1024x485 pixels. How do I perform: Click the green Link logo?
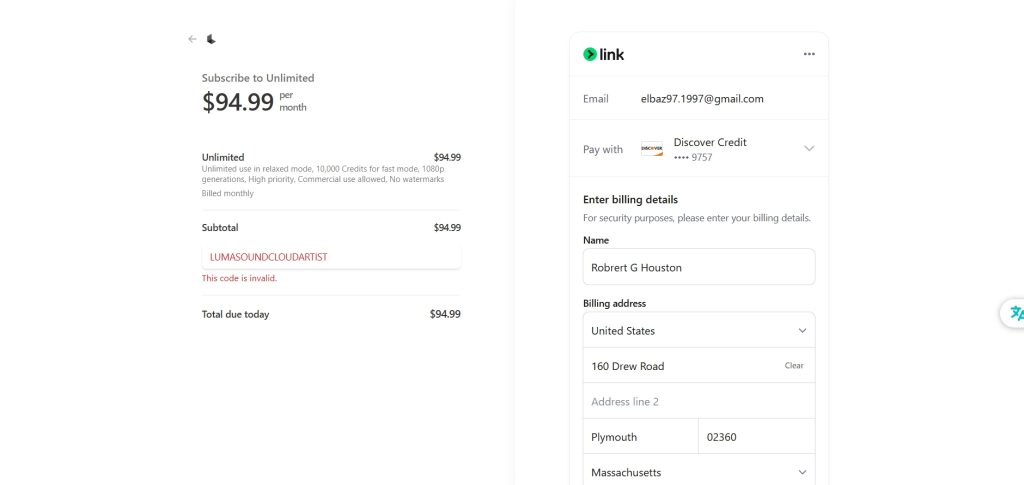tap(604, 54)
